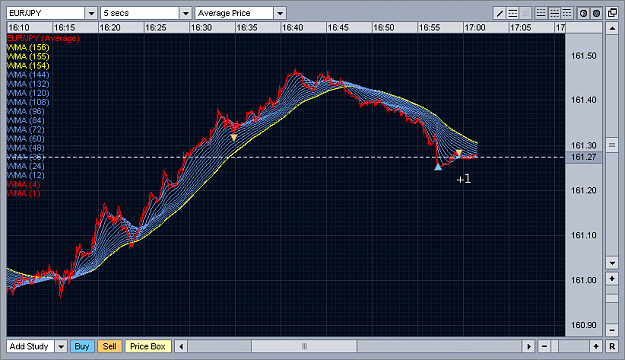Select the WMA (72) legend entry
625x360 pixels.
(26, 130)
